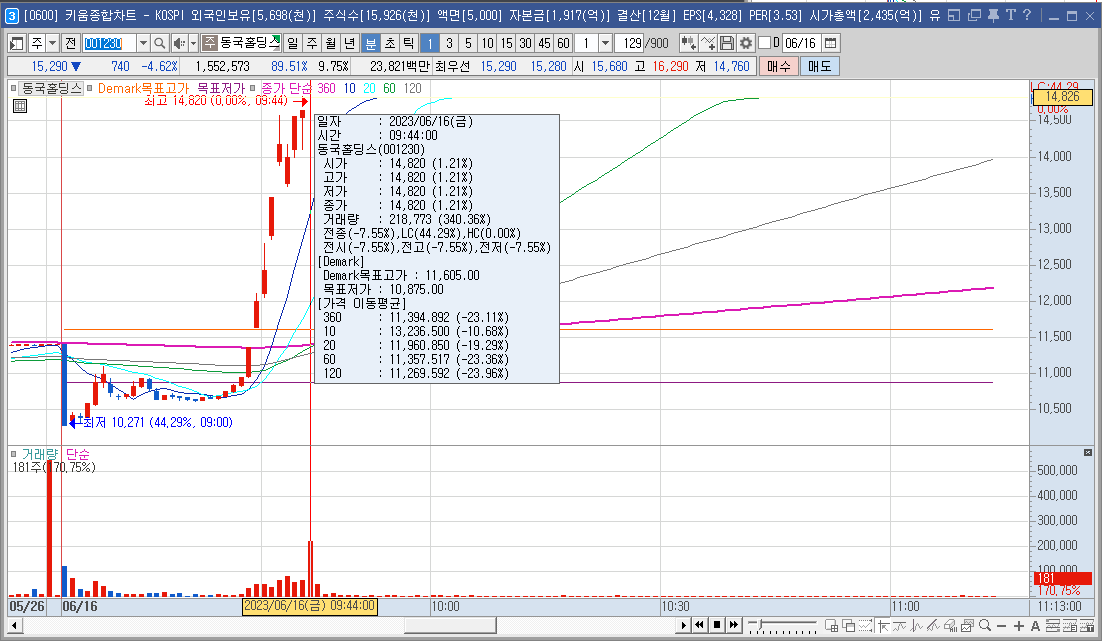Click the T font icon in title bar
The height and width of the screenshot is (641, 1102).
tap(1010, 15)
